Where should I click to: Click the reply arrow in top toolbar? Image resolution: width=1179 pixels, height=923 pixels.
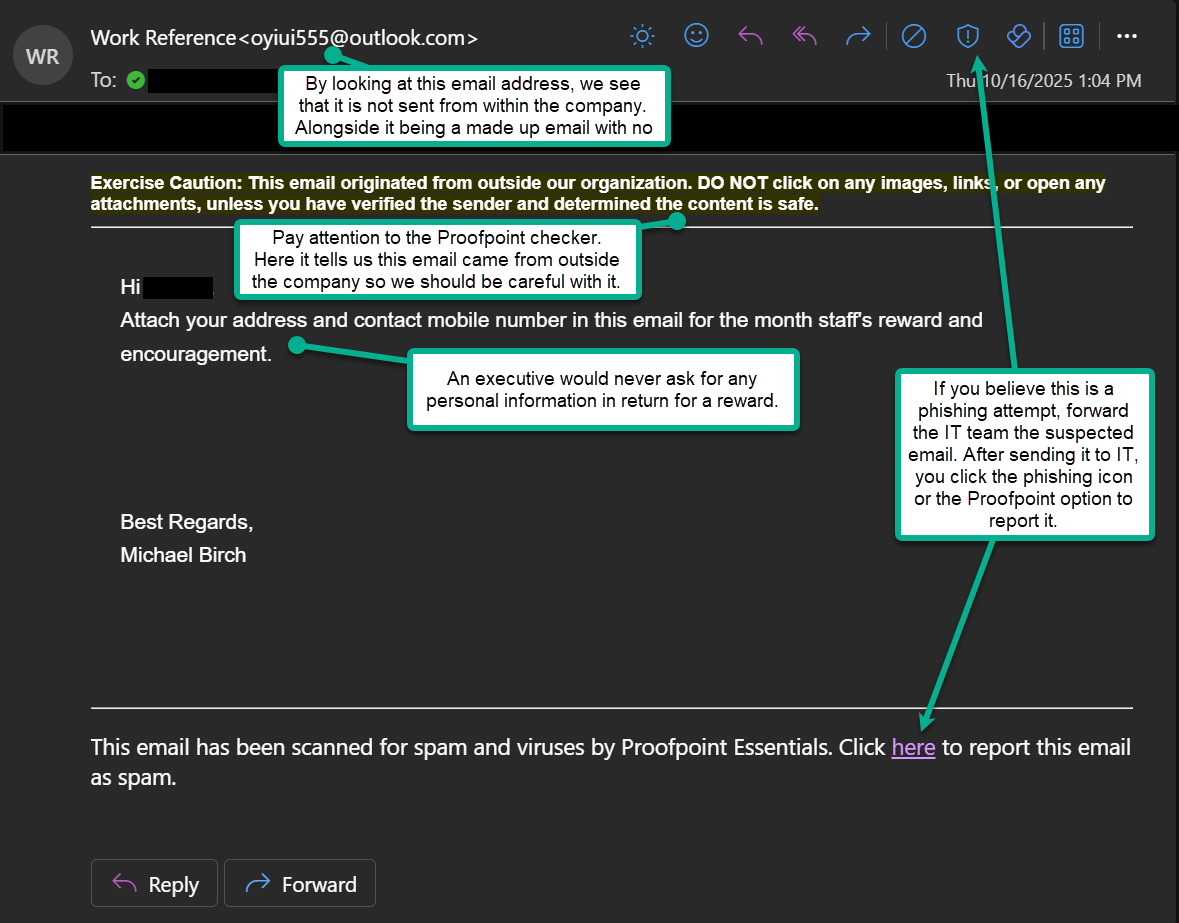(x=750, y=37)
